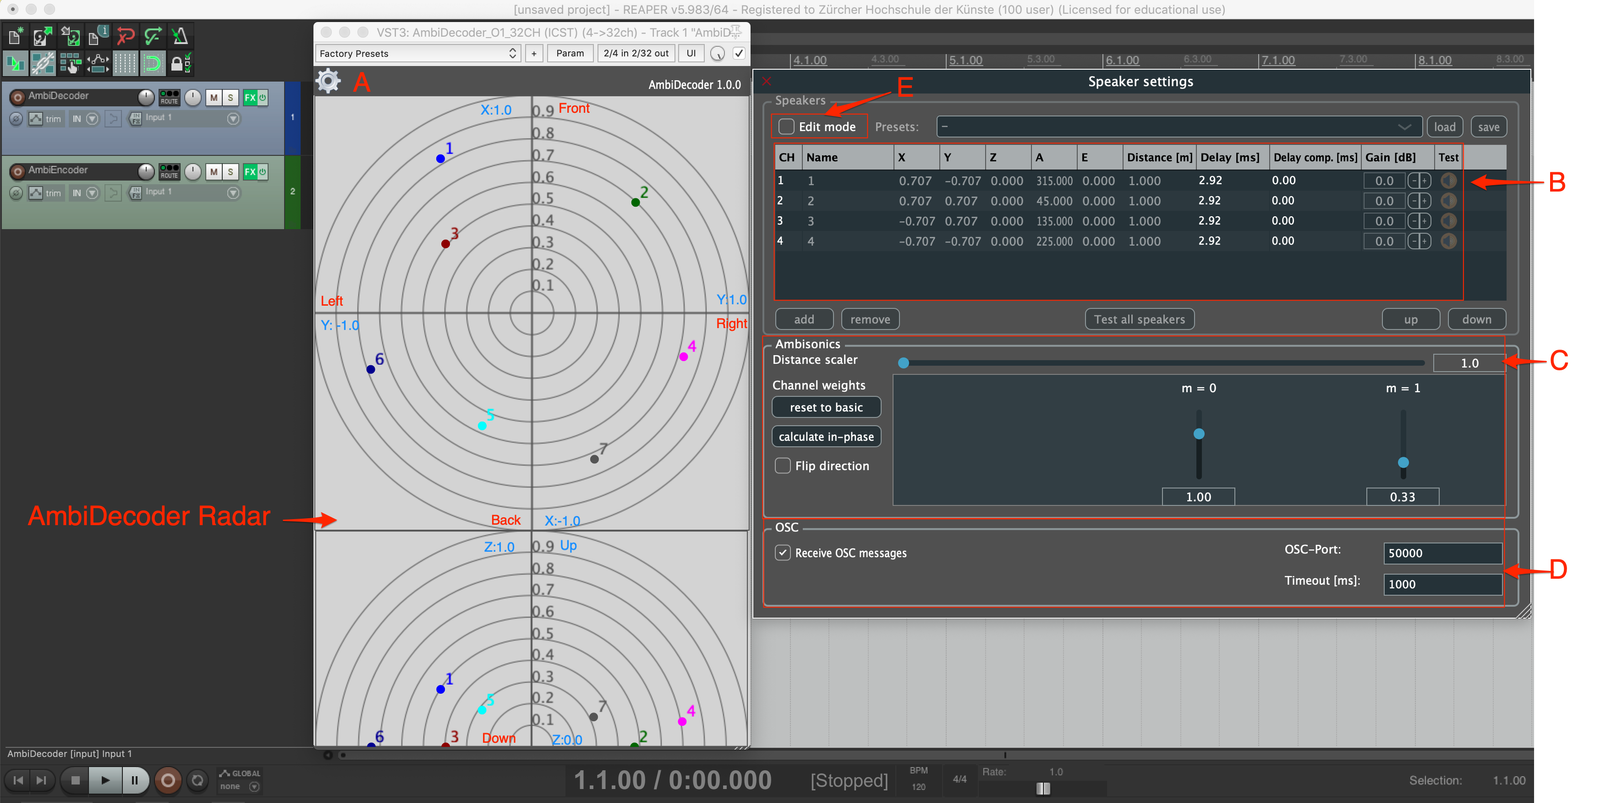
Task: Mute the AmbiDecoder track
Action: [x=214, y=97]
